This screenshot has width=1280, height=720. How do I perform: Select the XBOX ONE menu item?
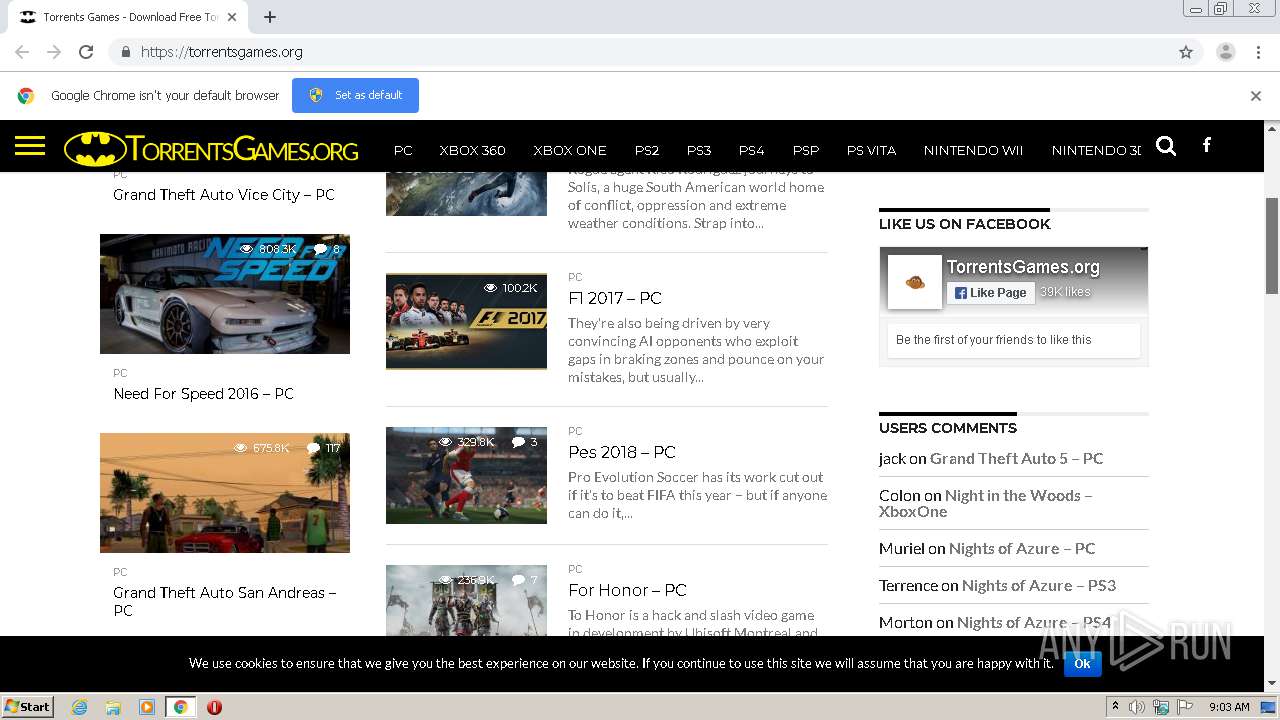pyautogui.click(x=570, y=150)
